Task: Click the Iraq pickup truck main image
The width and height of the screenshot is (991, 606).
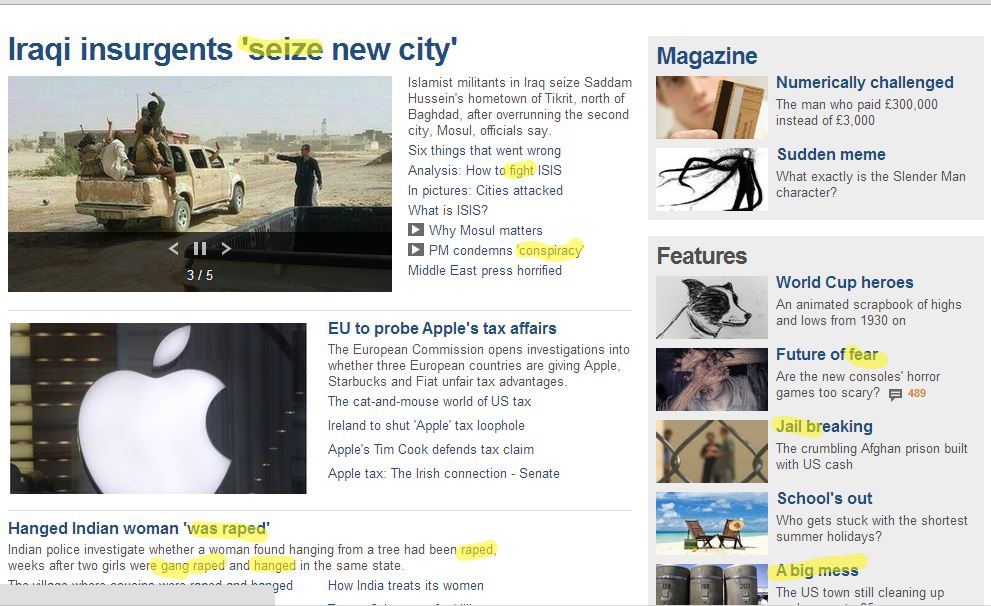Action: tap(200, 184)
